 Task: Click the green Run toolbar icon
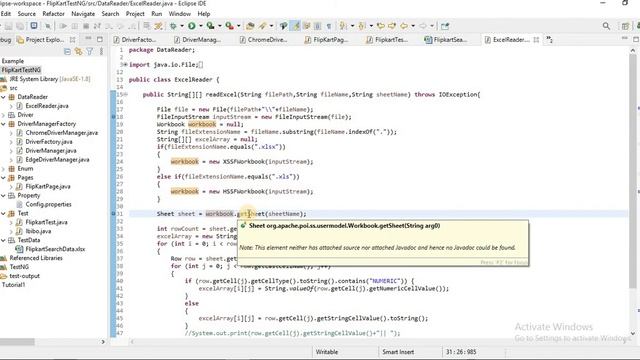191,26
